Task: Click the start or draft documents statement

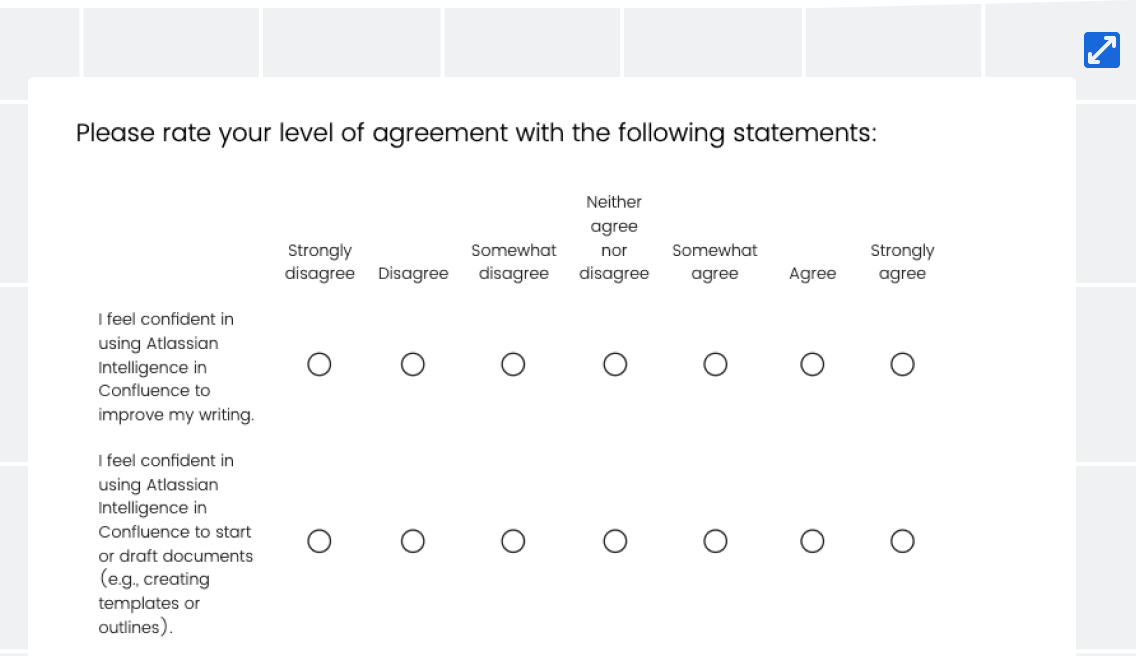Action: (x=176, y=544)
